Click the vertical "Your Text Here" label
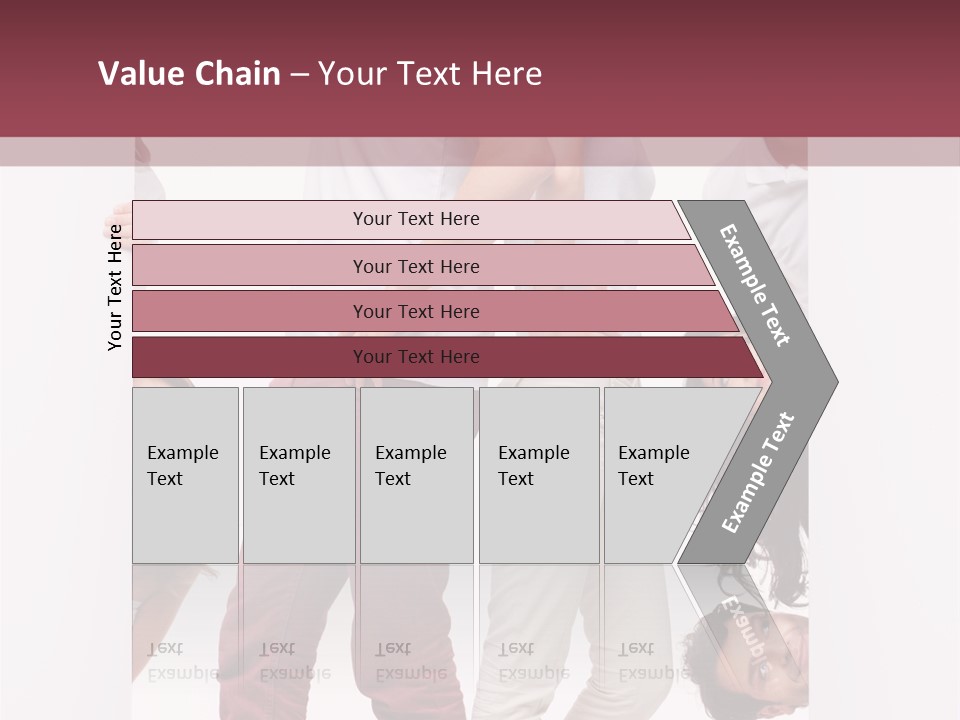The width and height of the screenshot is (960, 720). click(115, 287)
